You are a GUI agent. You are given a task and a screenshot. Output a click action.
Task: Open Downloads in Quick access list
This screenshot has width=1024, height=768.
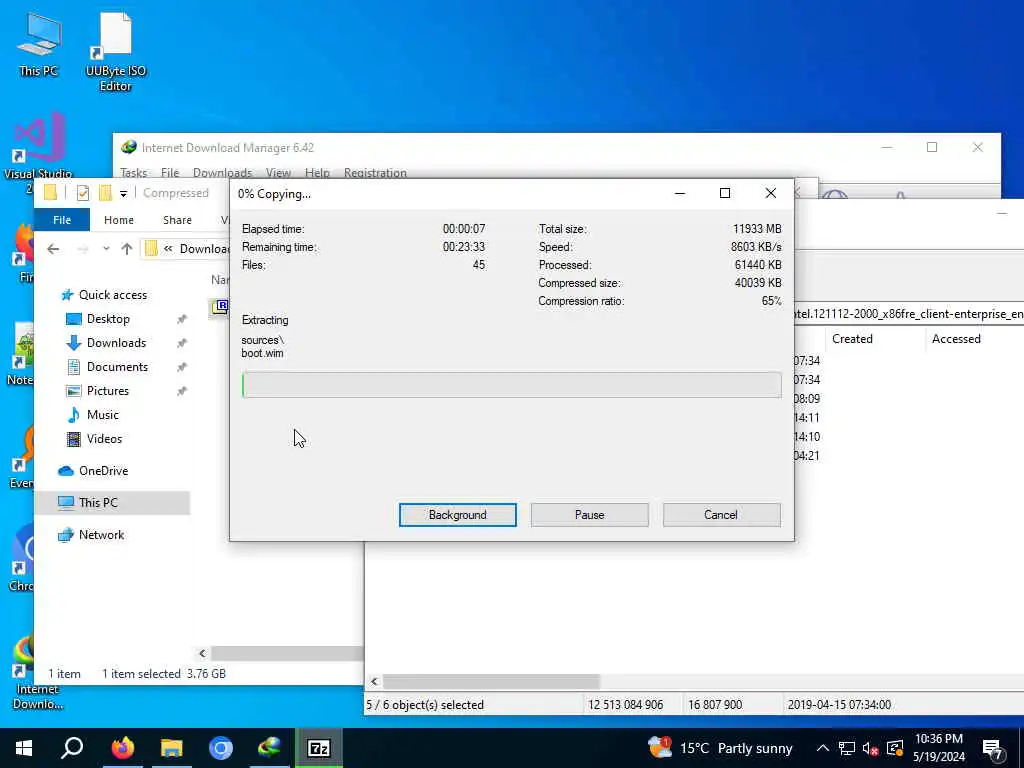116,343
